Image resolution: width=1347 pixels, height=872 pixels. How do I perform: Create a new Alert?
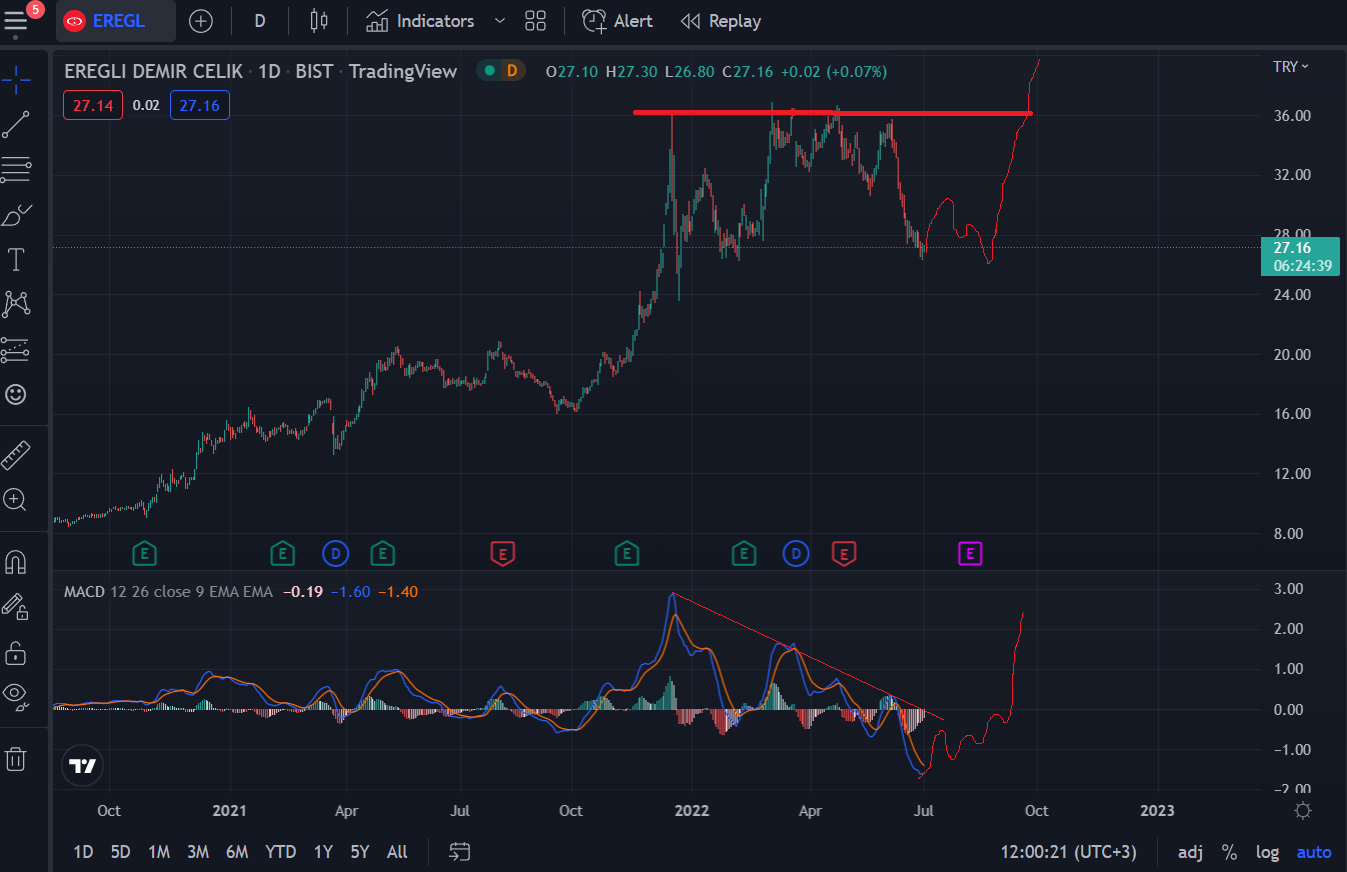point(618,21)
